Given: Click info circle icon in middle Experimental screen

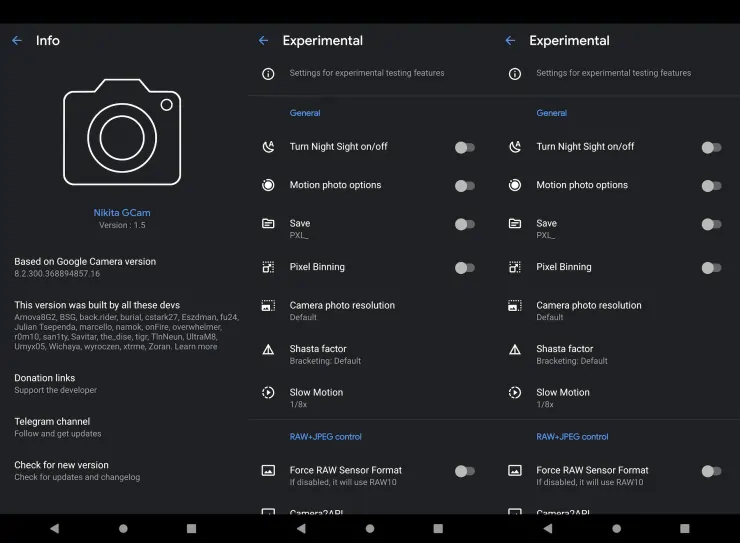Looking at the screenshot, I should [x=268, y=74].
